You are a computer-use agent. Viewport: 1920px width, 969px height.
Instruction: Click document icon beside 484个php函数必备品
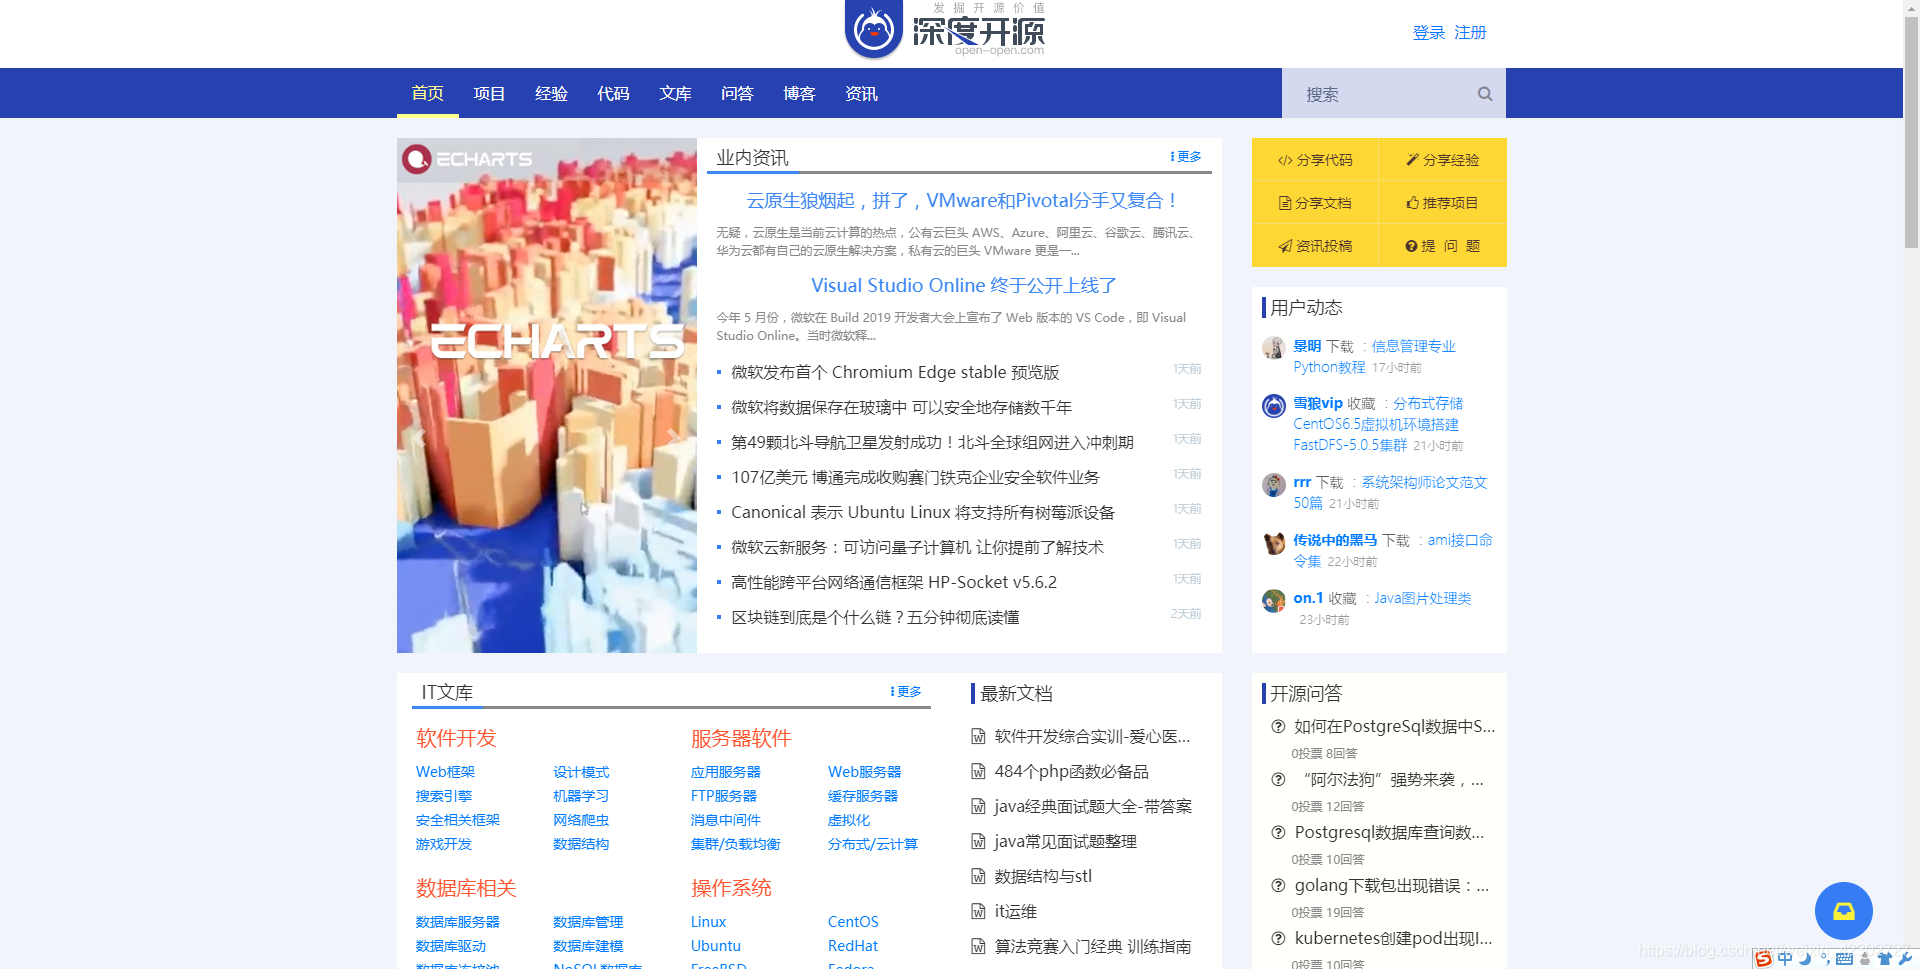pos(978,772)
